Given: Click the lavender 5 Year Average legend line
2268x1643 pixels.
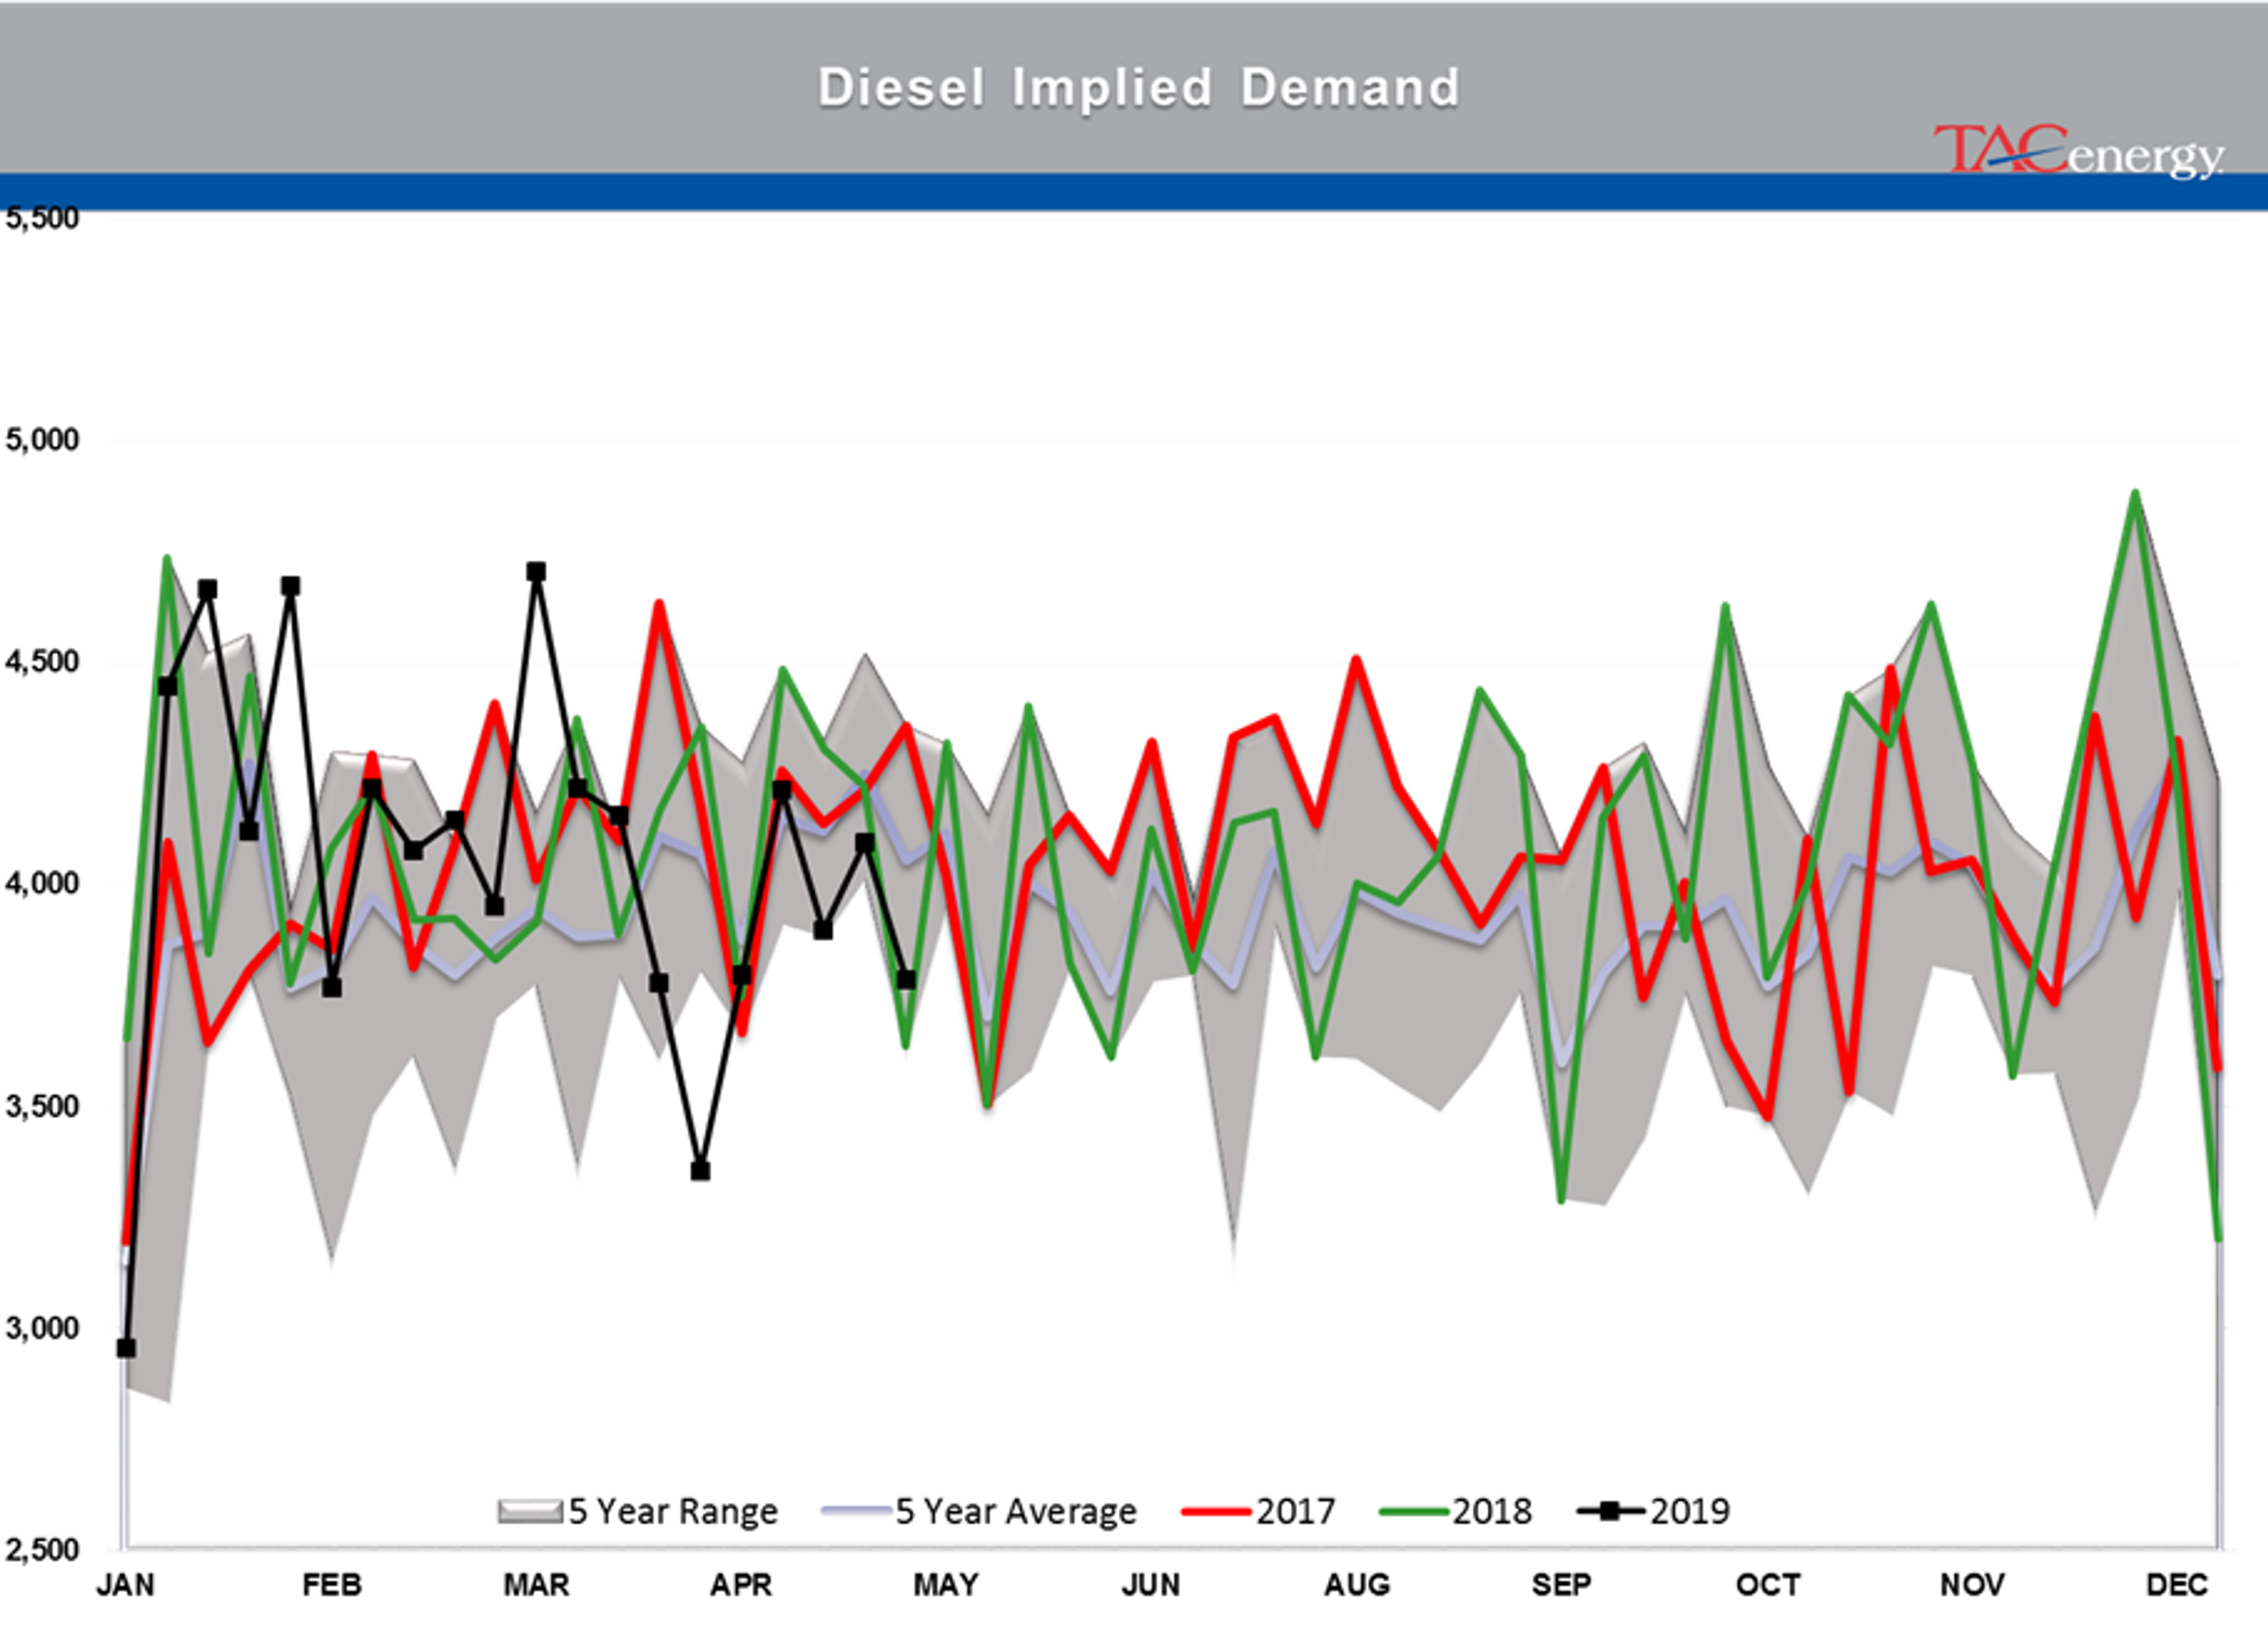Looking at the screenshot, I should (x=856, y=1511).
